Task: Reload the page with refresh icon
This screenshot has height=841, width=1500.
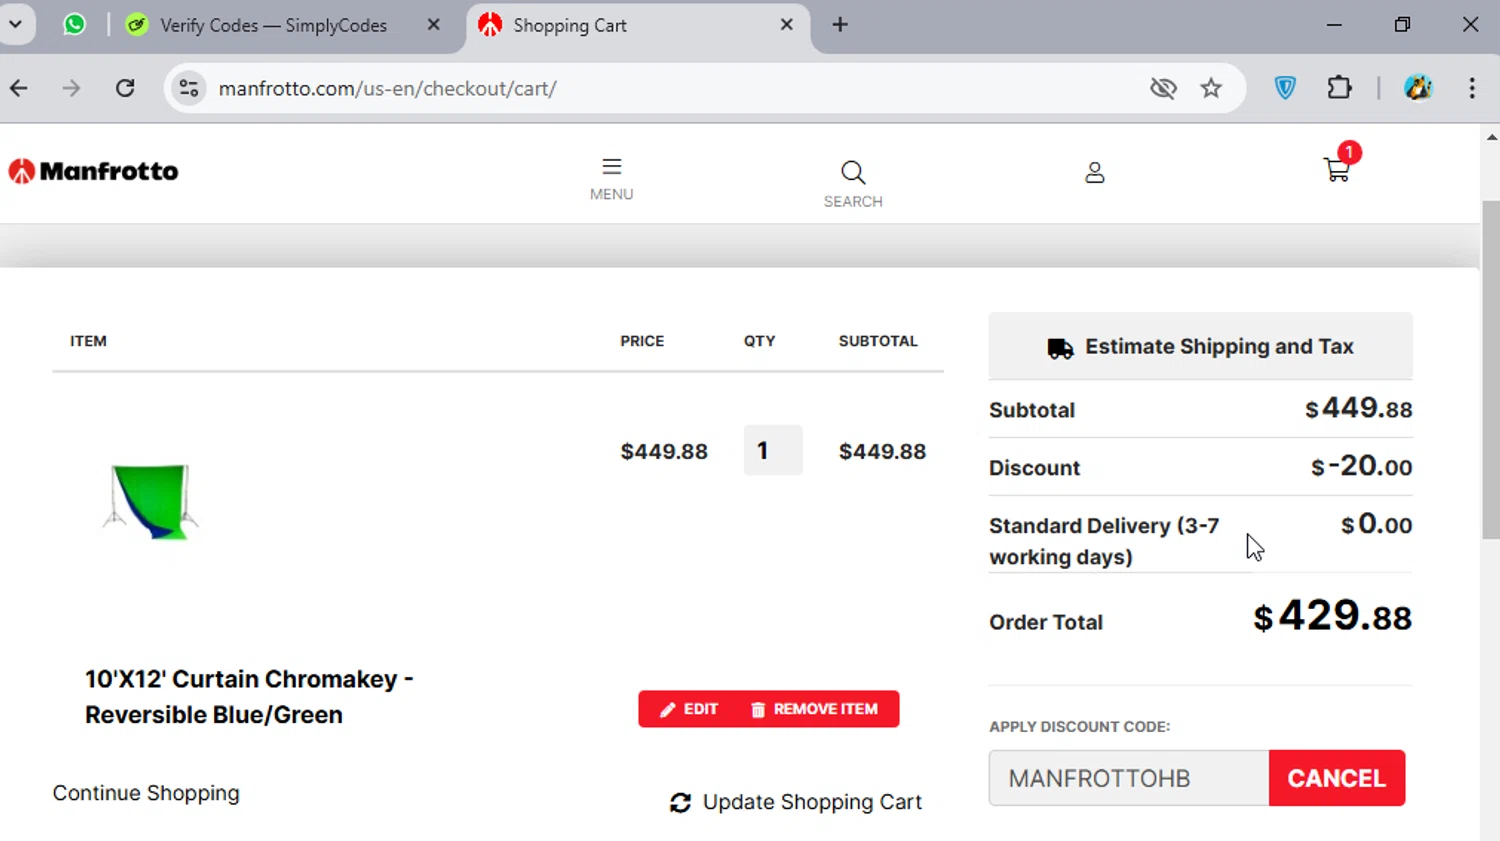Action: 125,88
